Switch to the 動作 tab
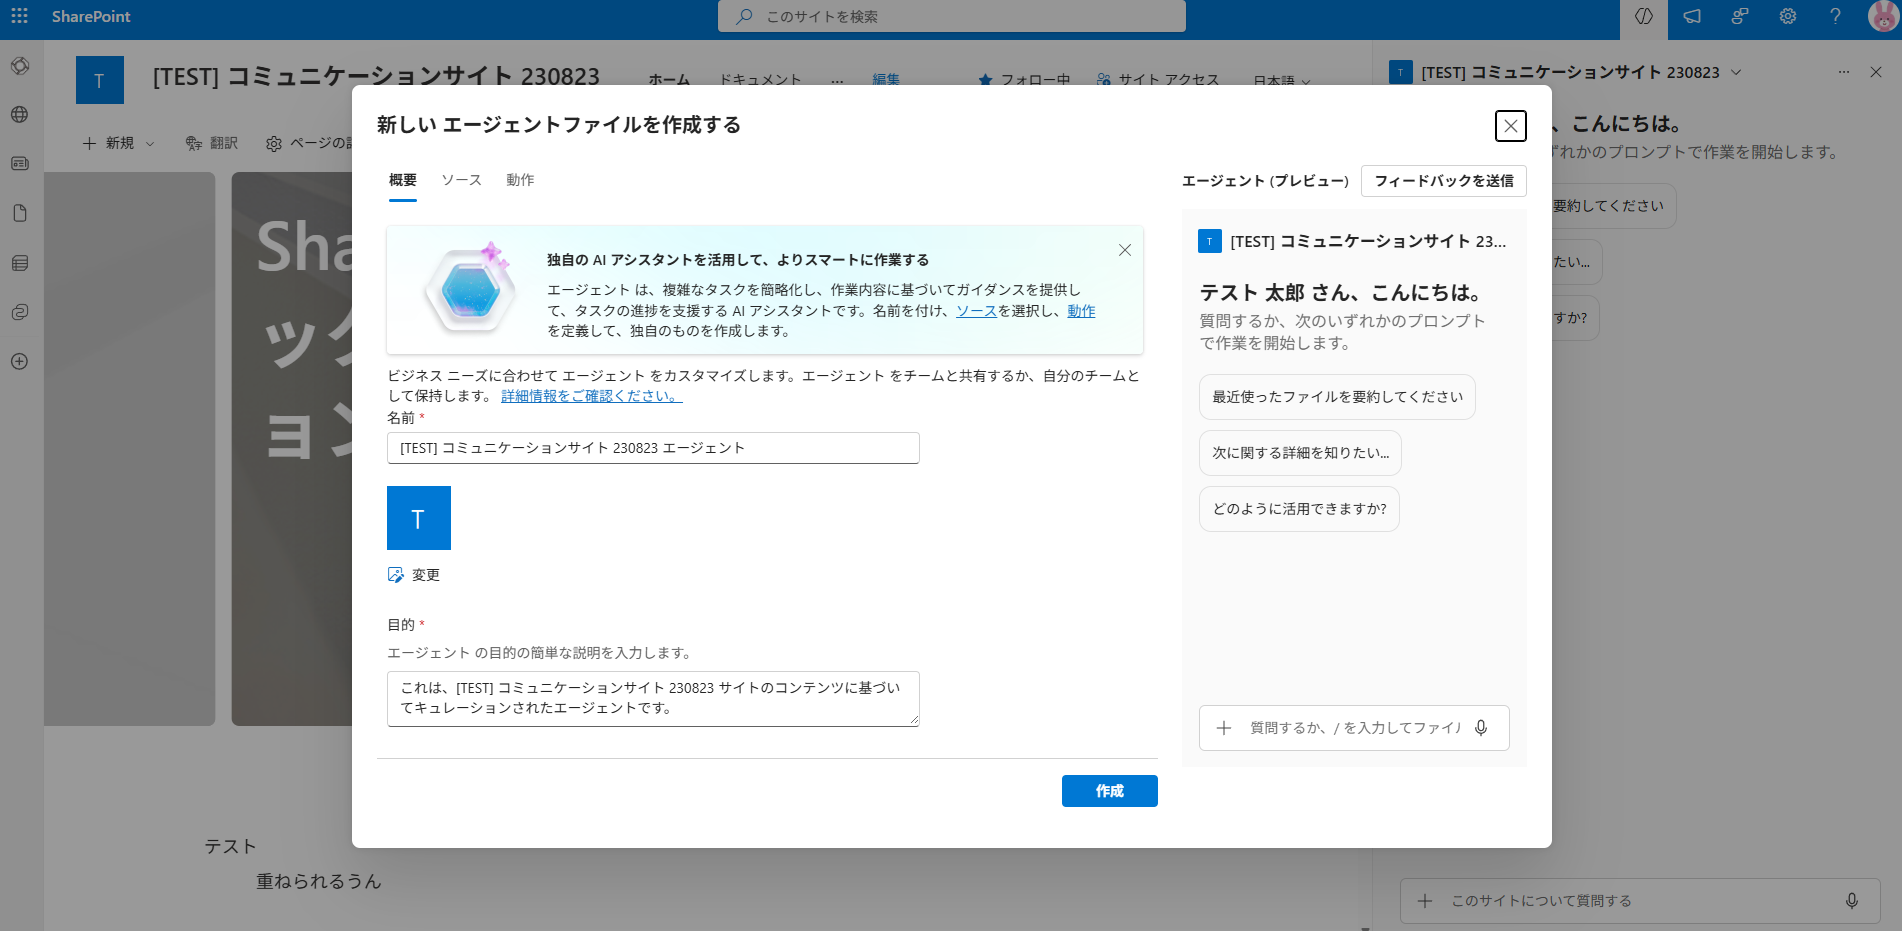Image resolution: width=1902 pixels, height=931 pixels. point(520,180)
